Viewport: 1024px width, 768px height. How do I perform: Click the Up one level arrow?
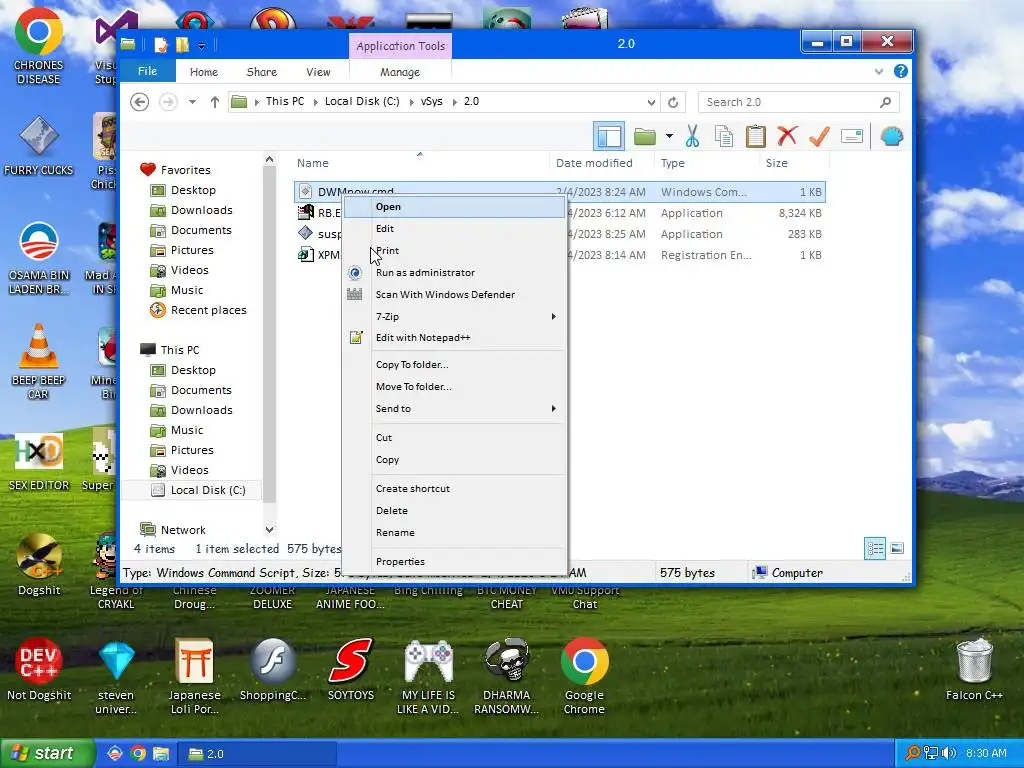(x=214, y=102)
